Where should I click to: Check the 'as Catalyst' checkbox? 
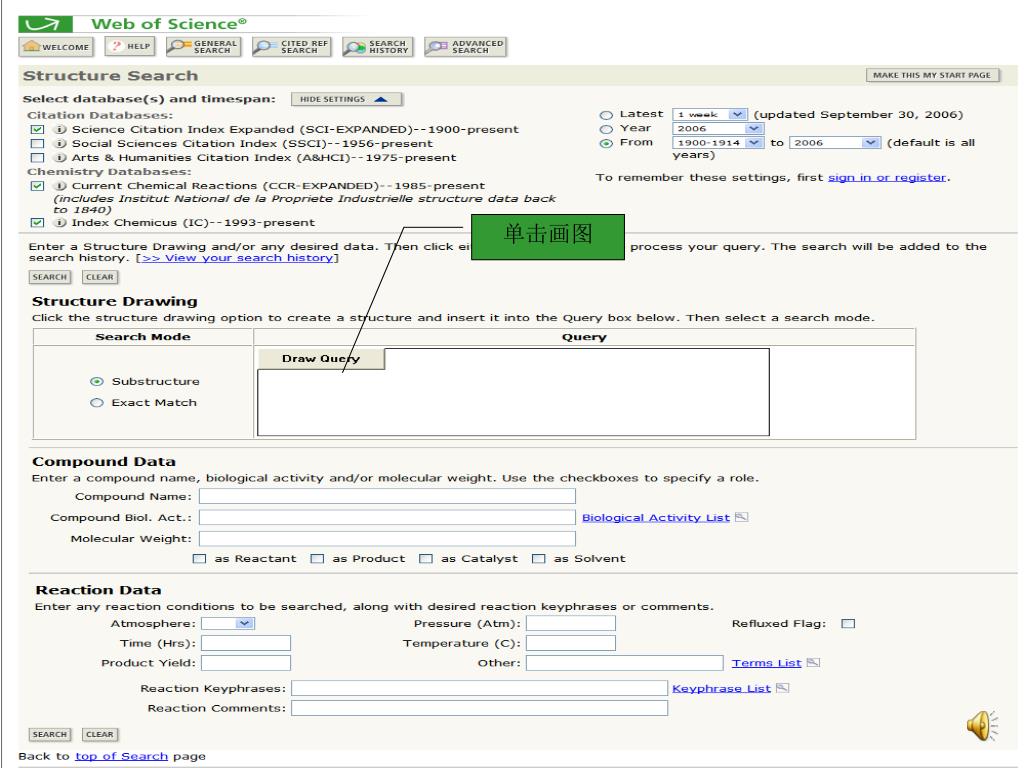[426, 559]
